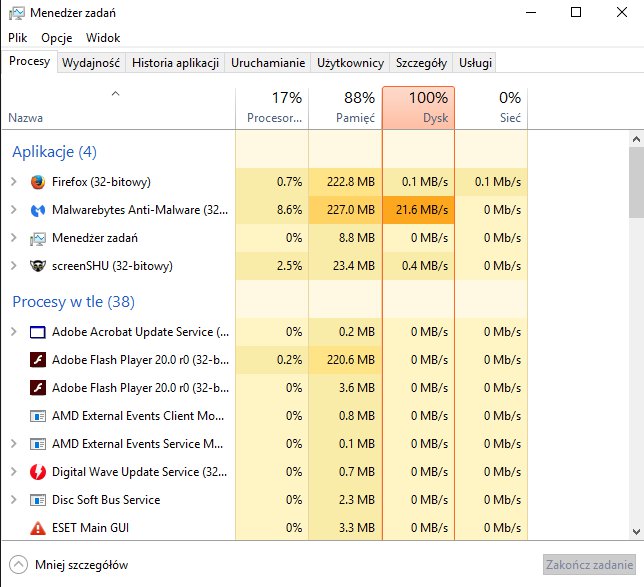Viewport: 644px width, 587px height.
Task: Expand the Firefox process group
Action: [x=14, y=182]
